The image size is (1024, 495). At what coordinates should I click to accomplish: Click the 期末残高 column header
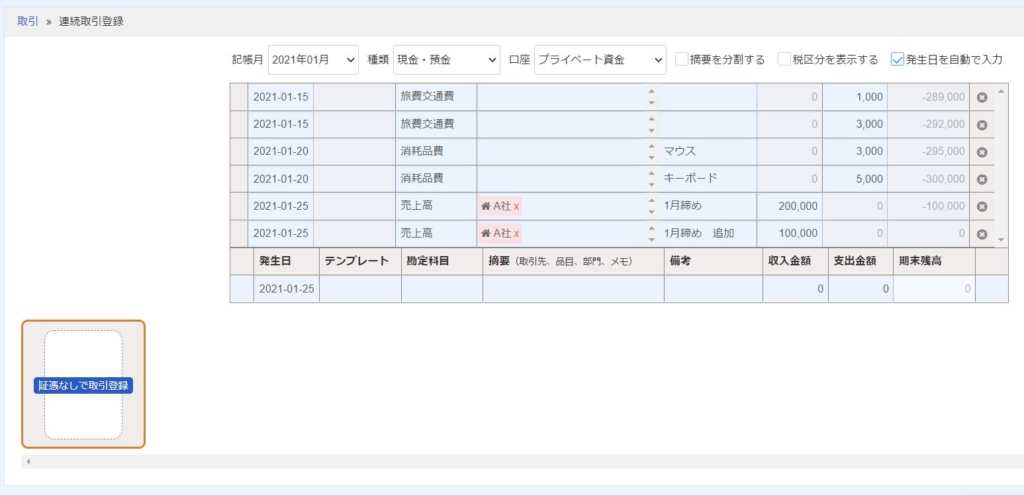coord(934,261)
